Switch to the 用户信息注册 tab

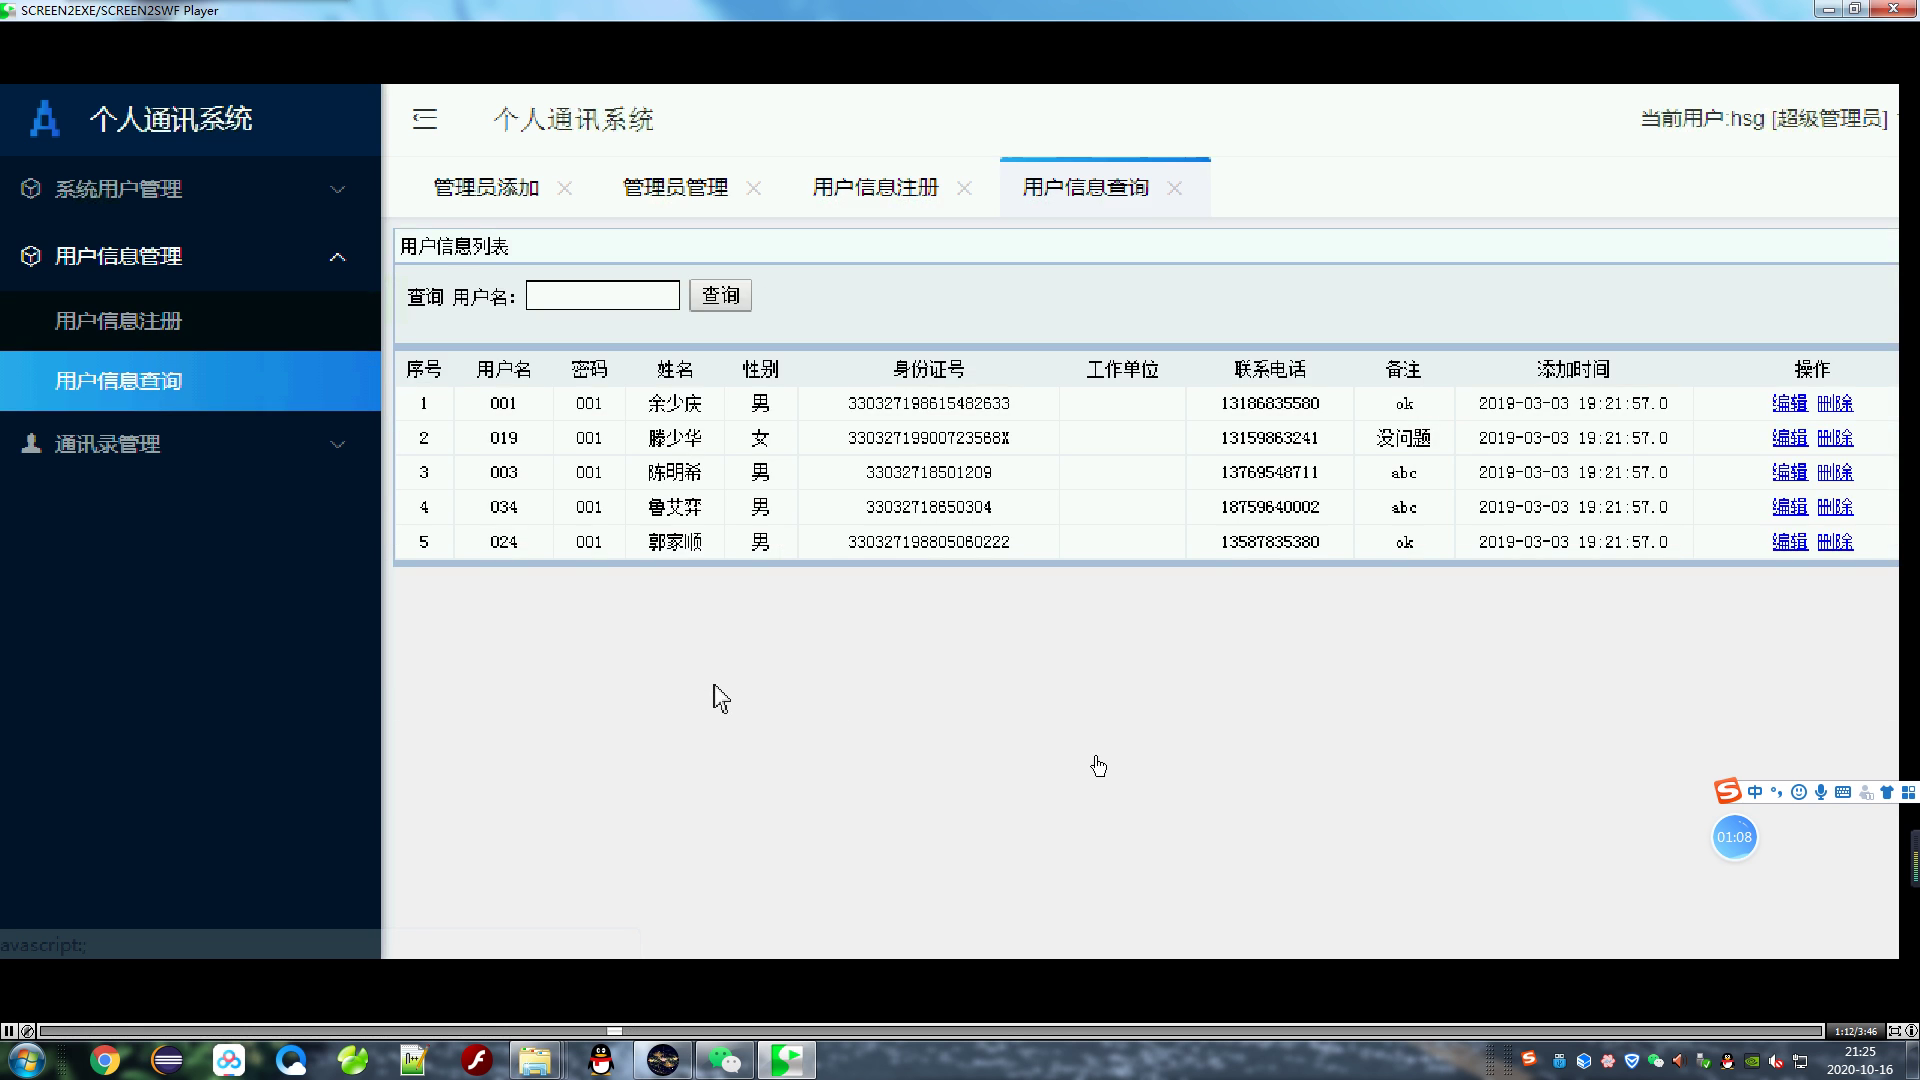[x=876, y=188]
